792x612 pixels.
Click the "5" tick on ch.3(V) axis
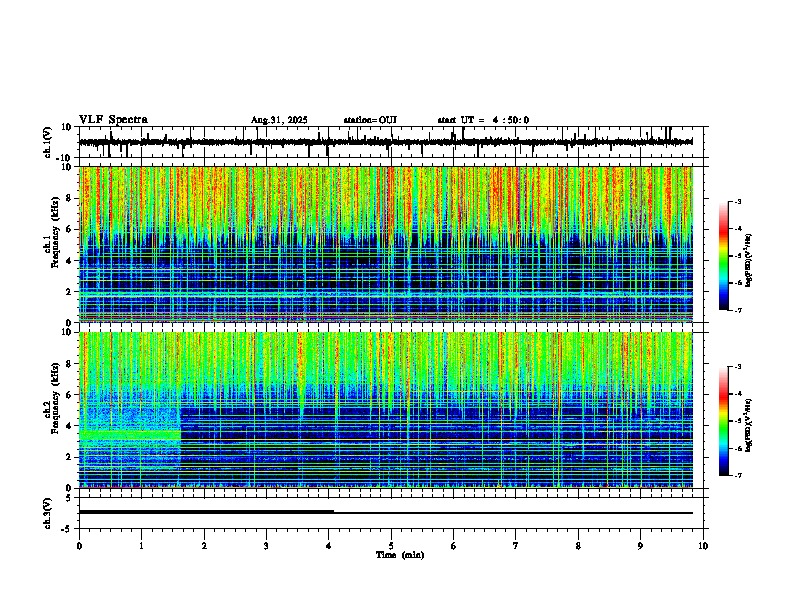tap(69, 498)
